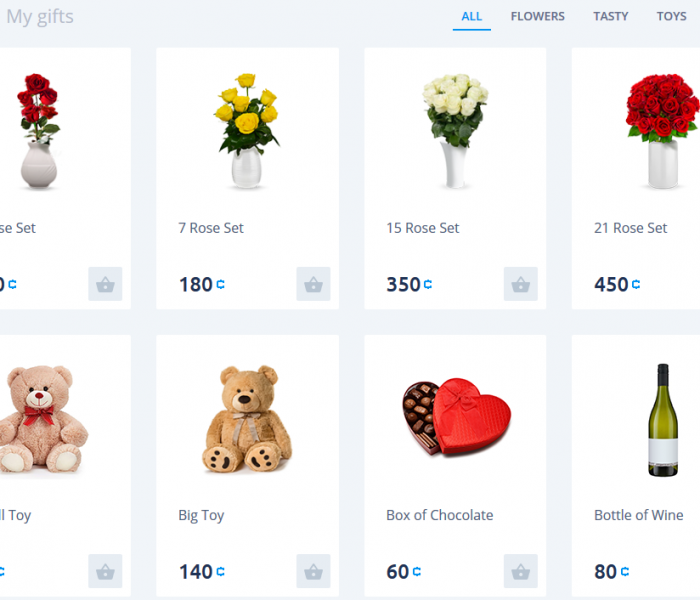
Task: Switch to the ALL tab
Action: pyautogui.click(x=471, y=17)
